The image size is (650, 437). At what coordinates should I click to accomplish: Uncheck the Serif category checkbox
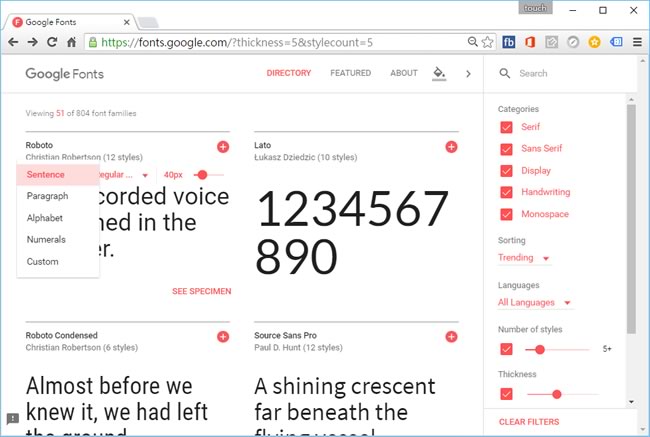[506, 127]
